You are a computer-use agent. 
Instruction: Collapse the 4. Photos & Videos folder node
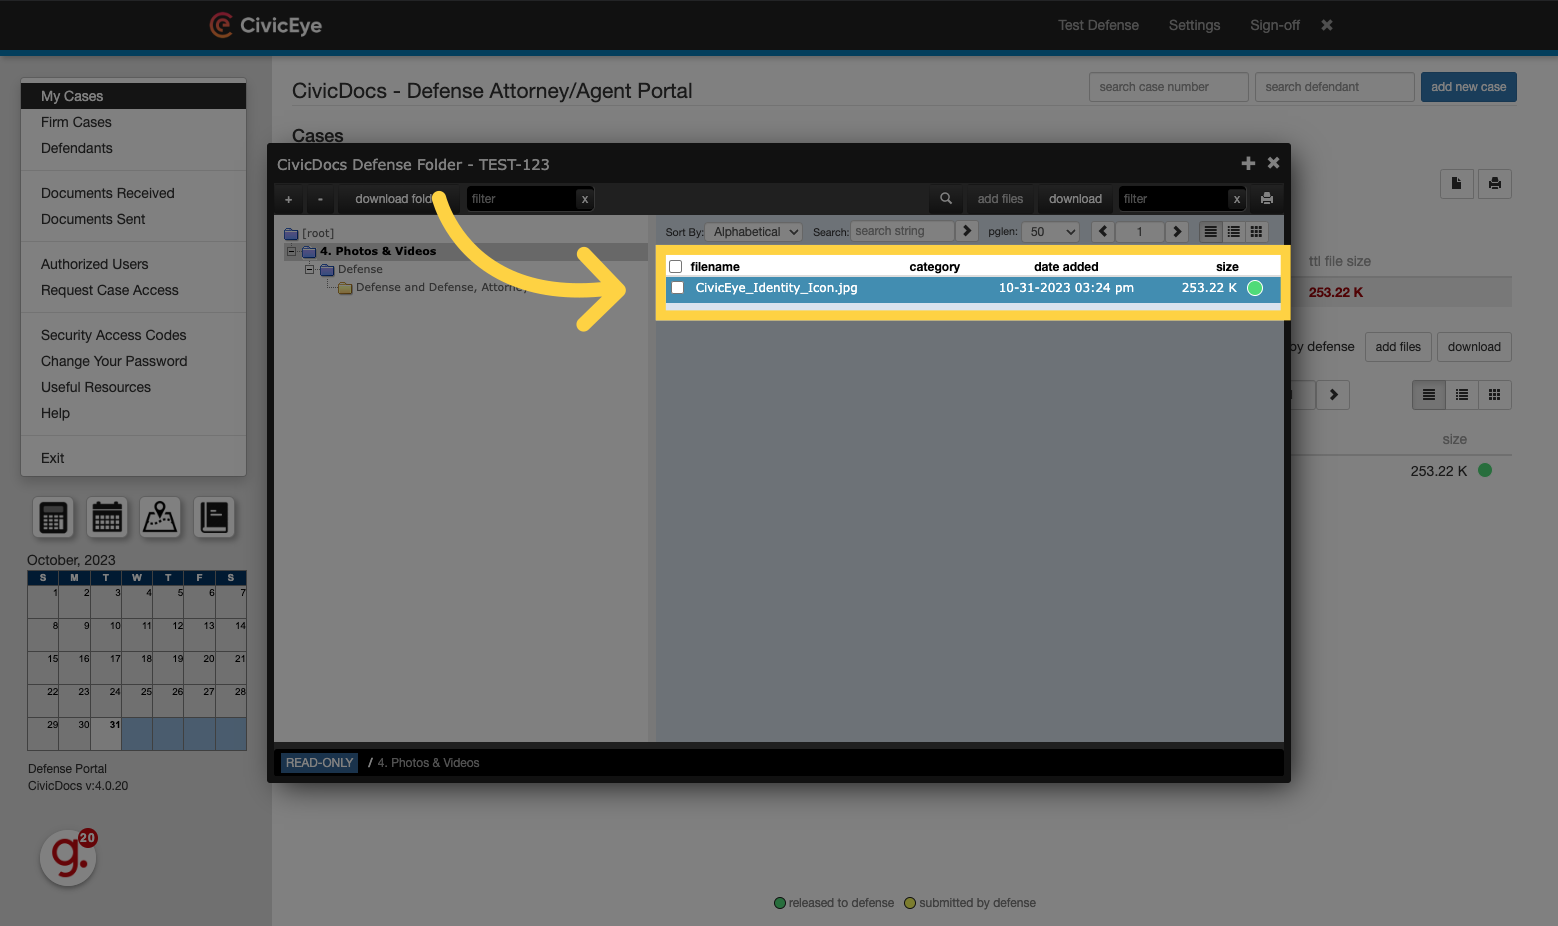point(292,251)
